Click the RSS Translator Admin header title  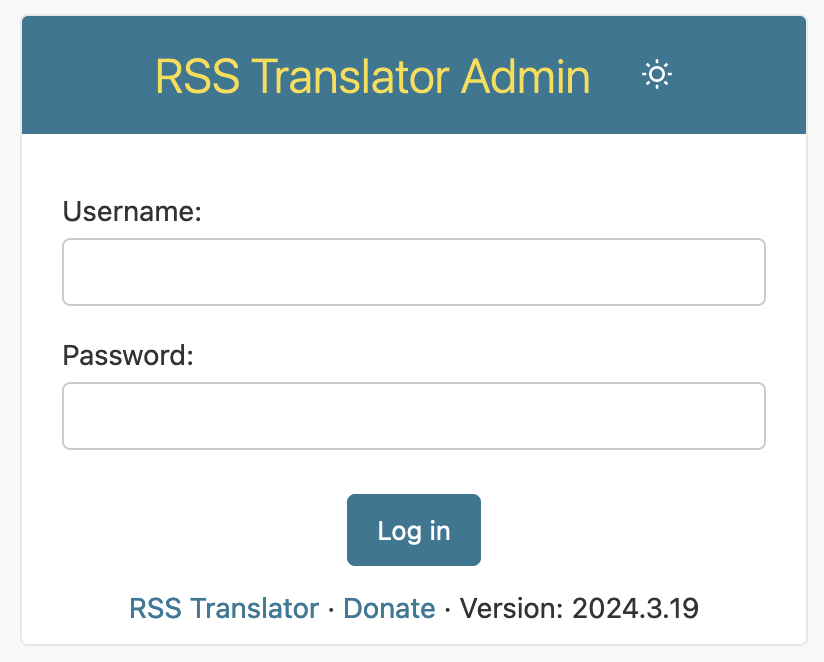point(373,76)
